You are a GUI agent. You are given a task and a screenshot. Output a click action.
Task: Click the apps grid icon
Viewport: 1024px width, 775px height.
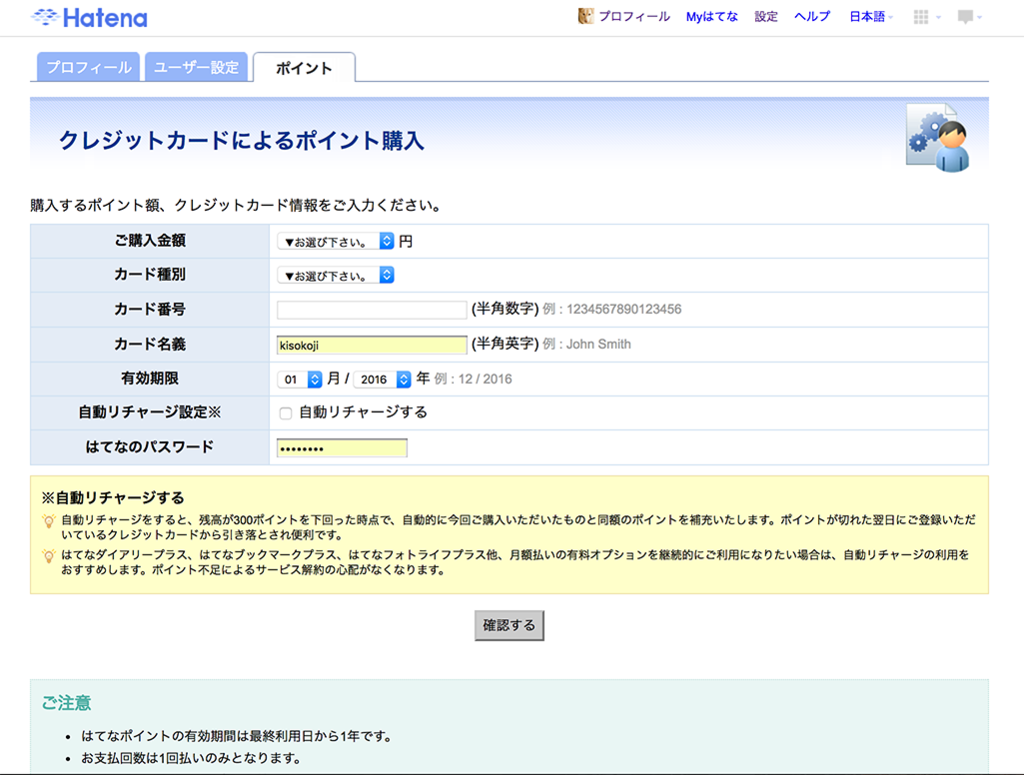(x=921, y=16)
